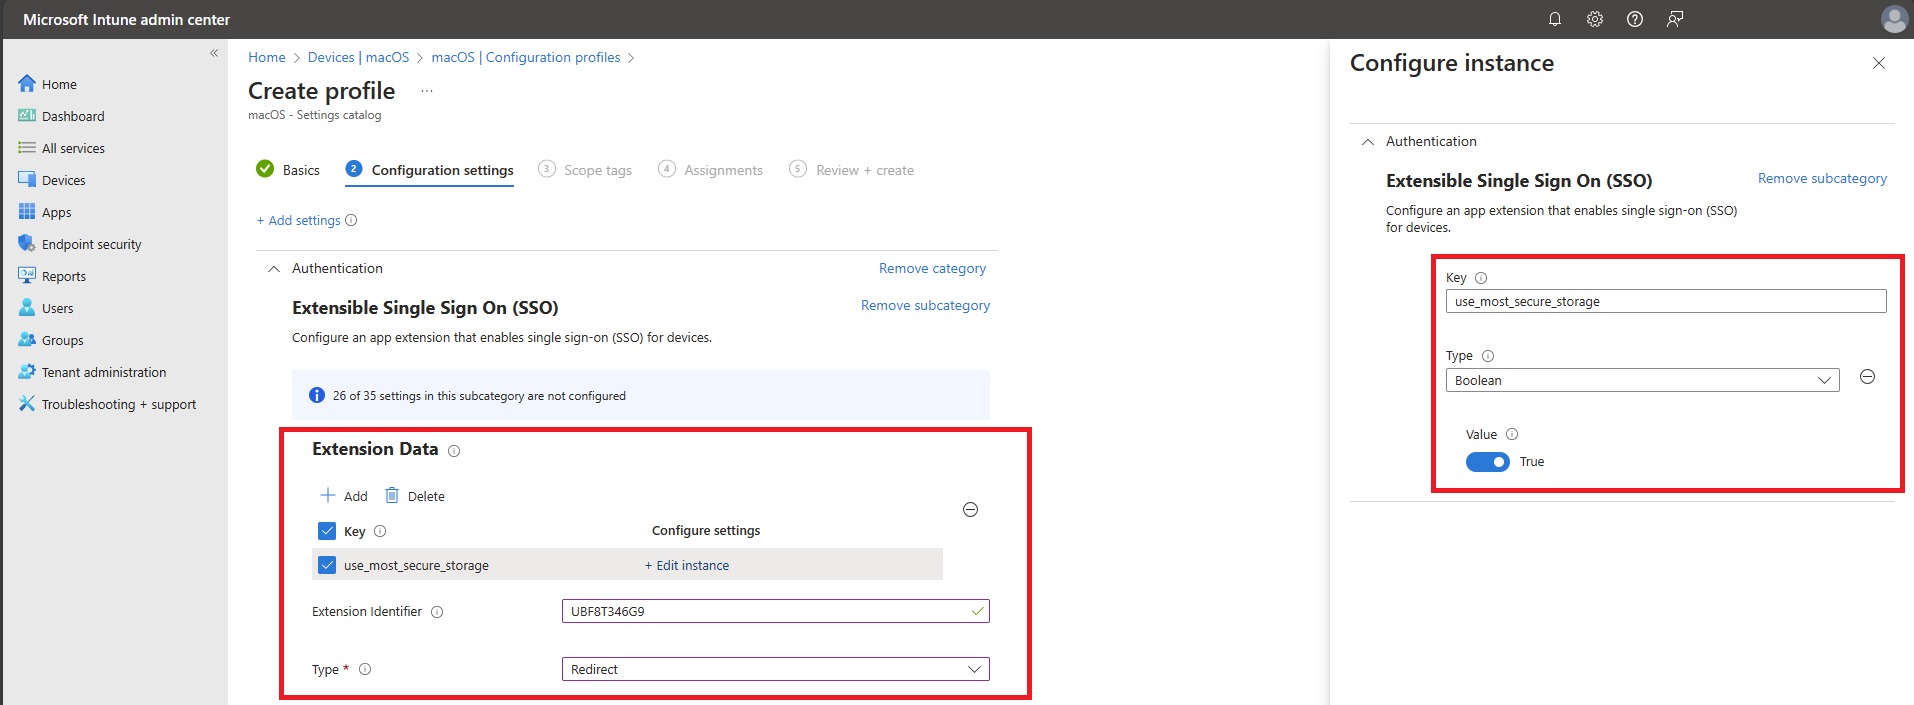Collapse Authentication in Configure instance panel
Screen dimensions: 1914x705
pyautogui.click(x=1368, y=142)
